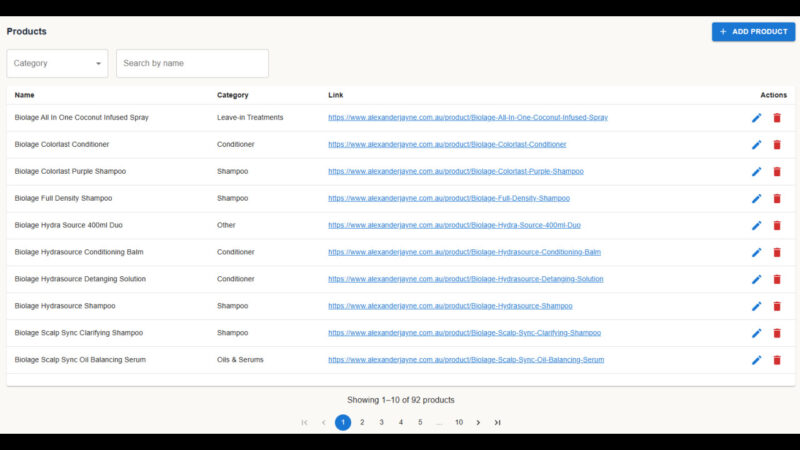
Task: Delete Biolage Full Density Shampoo product
Action: click(777, 199)
